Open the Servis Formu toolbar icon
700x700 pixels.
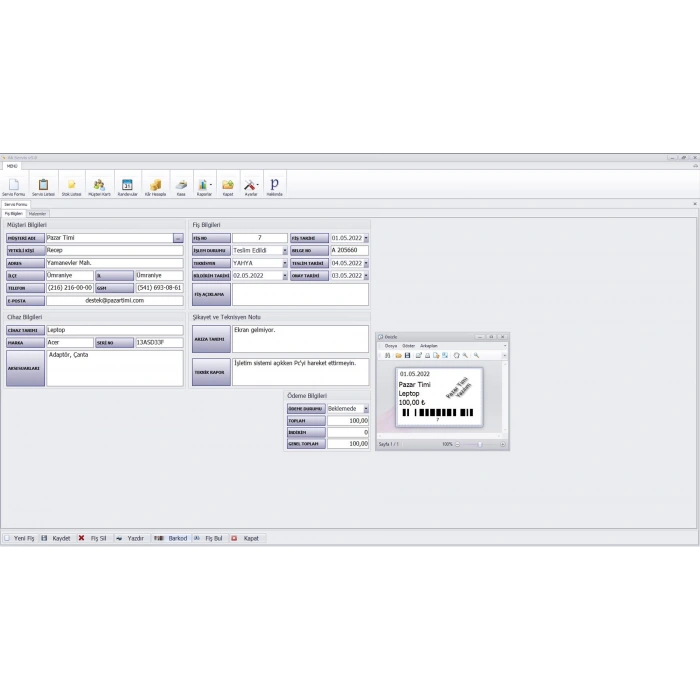[14, 185]
